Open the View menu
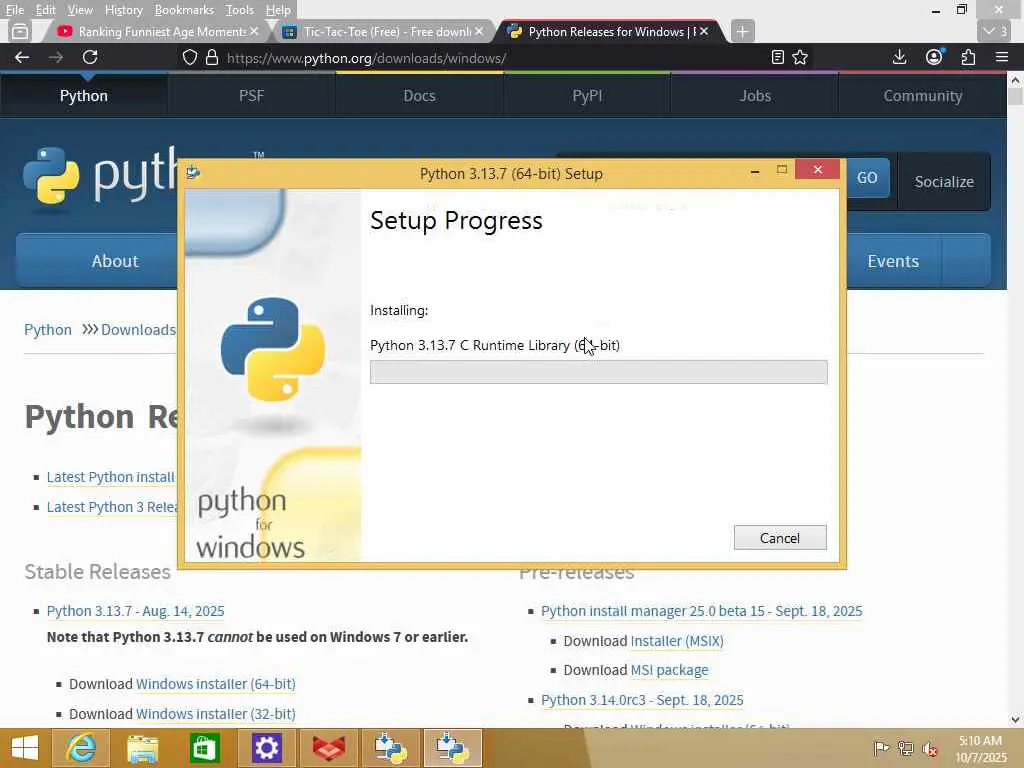Image resolution: width=1024 pixels, height=768 pixels. [x=80, y=10]
